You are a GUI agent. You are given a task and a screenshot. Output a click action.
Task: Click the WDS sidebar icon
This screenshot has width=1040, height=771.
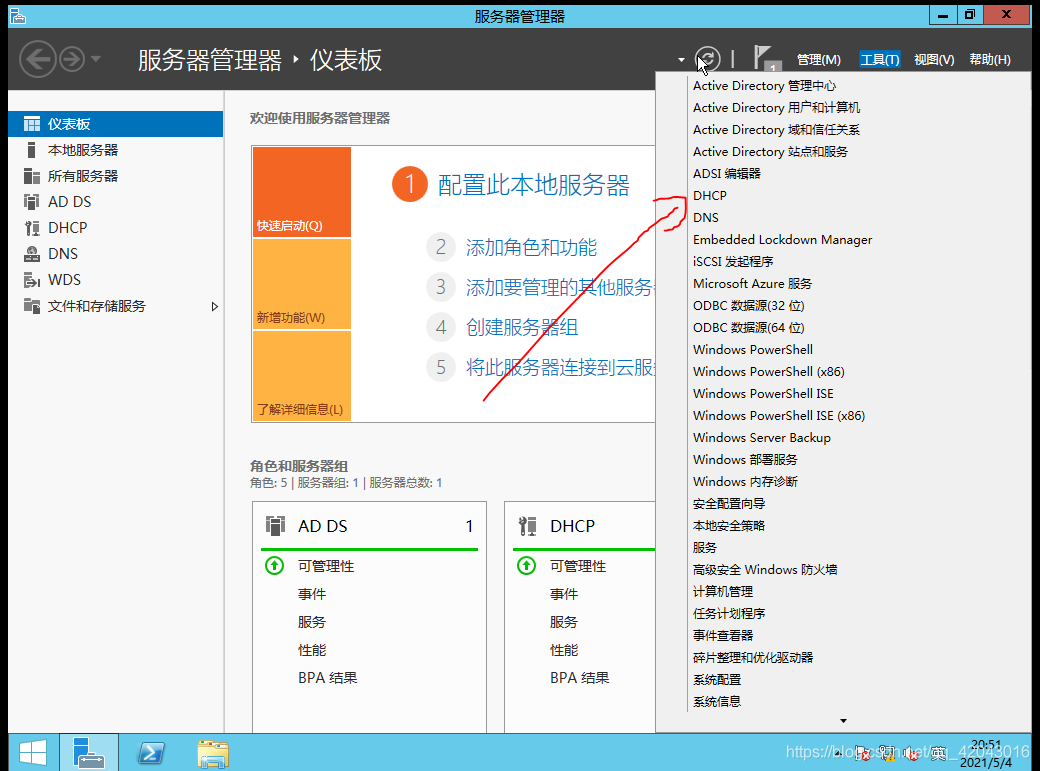point(31,279)
